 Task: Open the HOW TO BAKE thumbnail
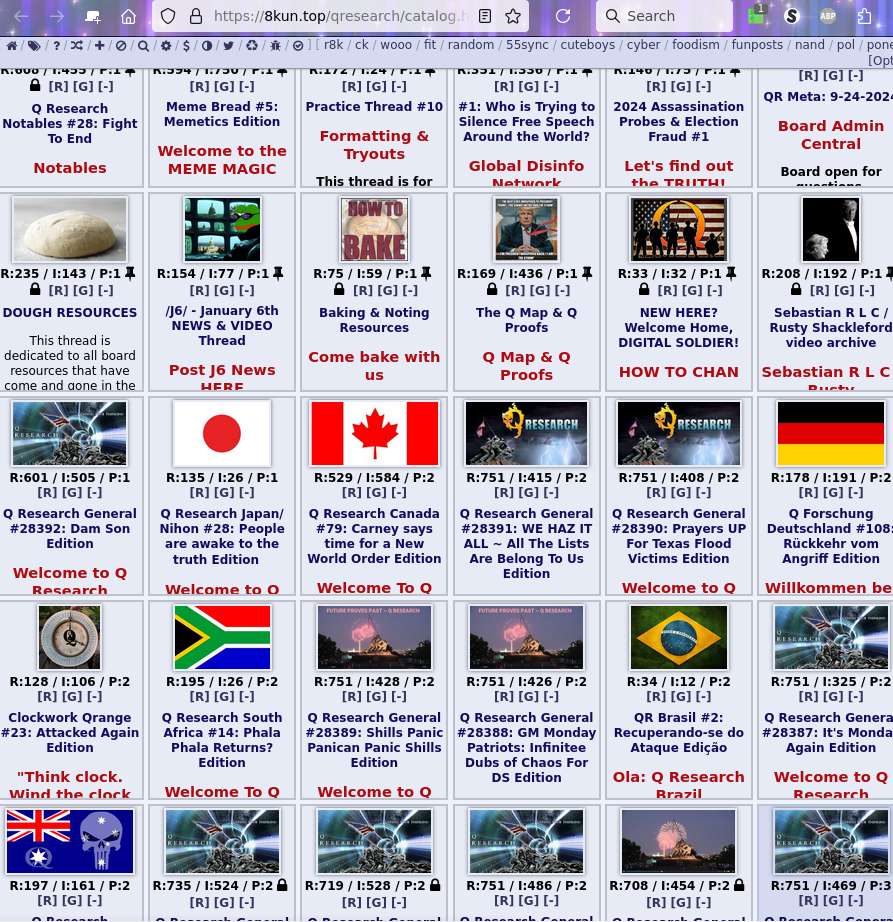pos(374,229)
